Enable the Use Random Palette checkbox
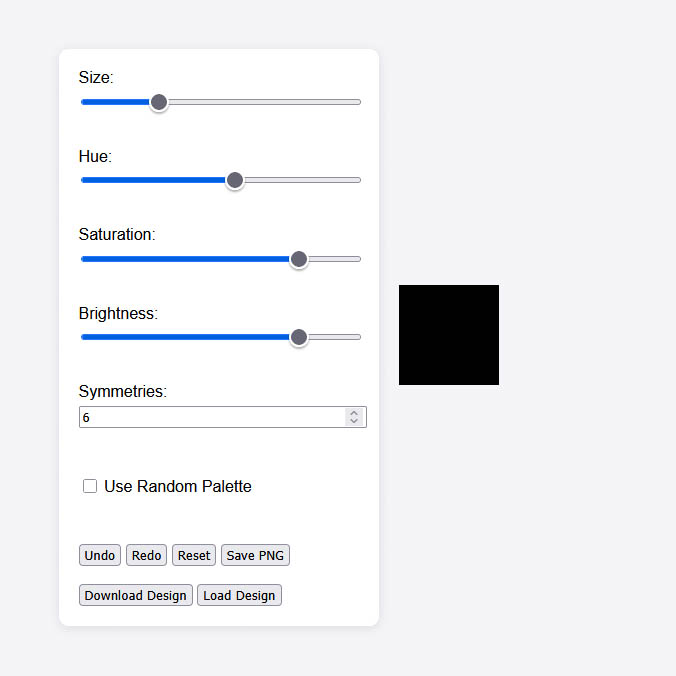The image size is (676, 676). click(x=90, y=486)
